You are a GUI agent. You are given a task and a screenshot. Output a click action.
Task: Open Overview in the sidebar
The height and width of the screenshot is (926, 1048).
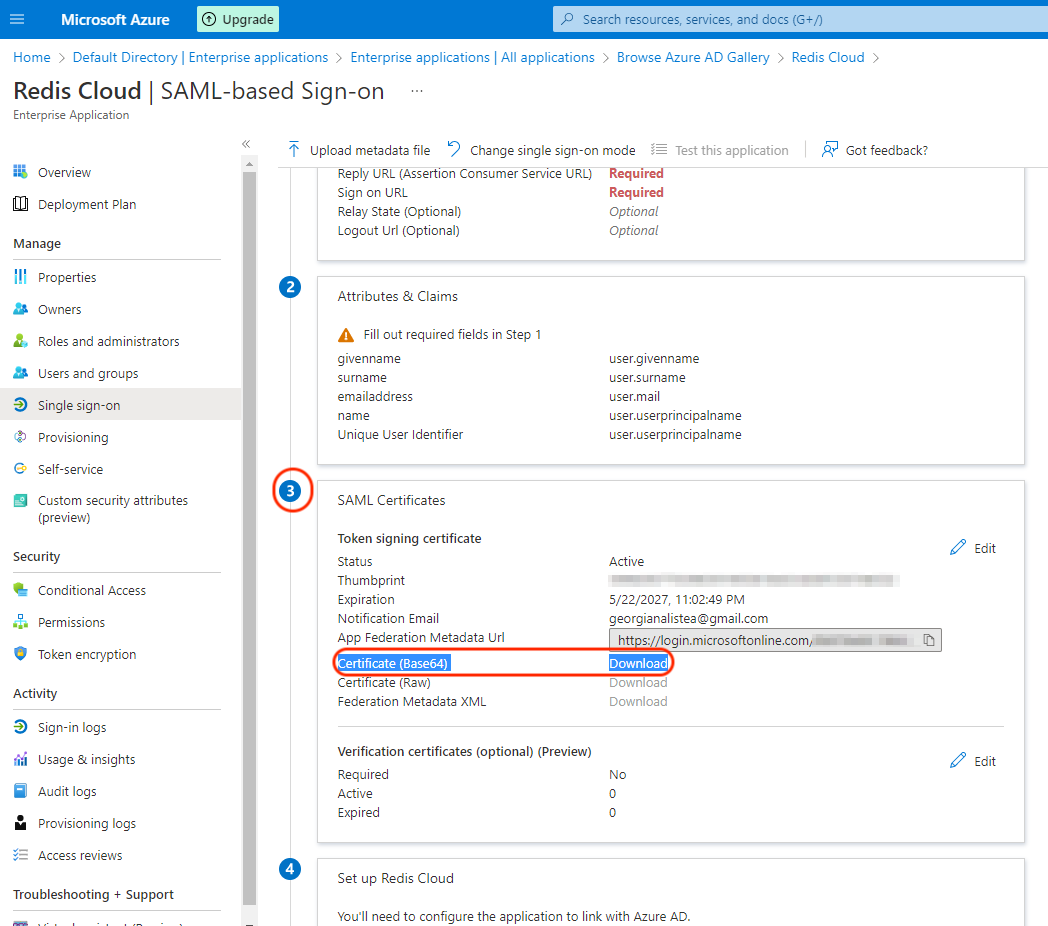(x=64, y=172)
